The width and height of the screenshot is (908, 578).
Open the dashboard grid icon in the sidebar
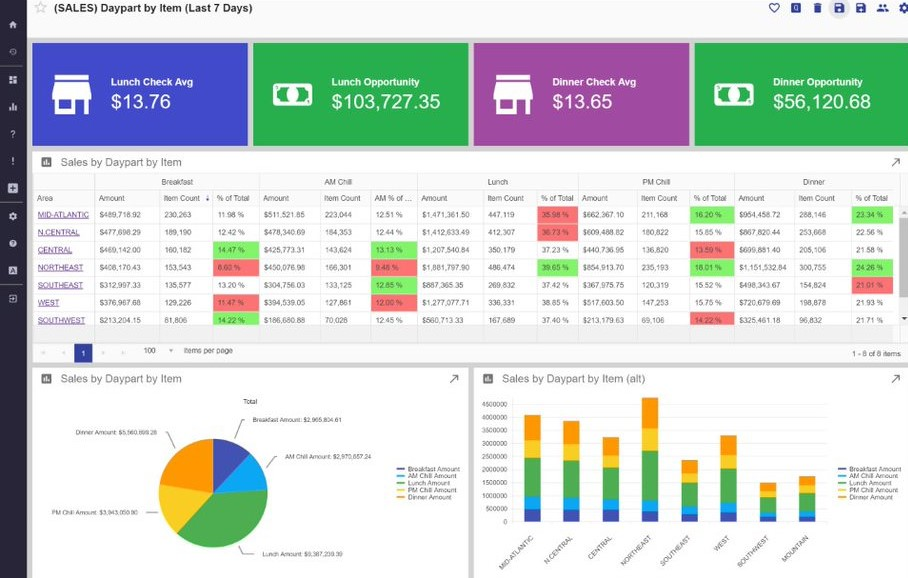14,79
